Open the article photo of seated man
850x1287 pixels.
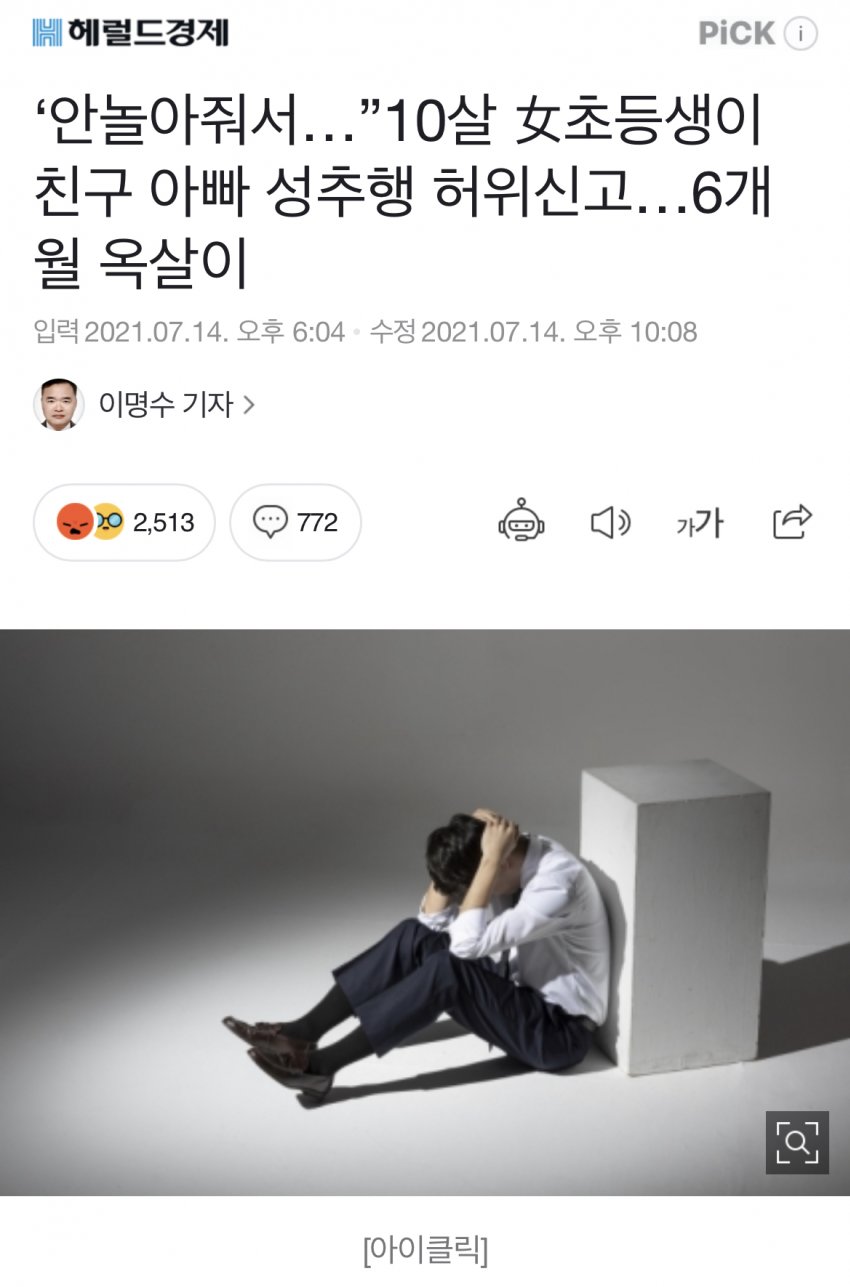425,912
